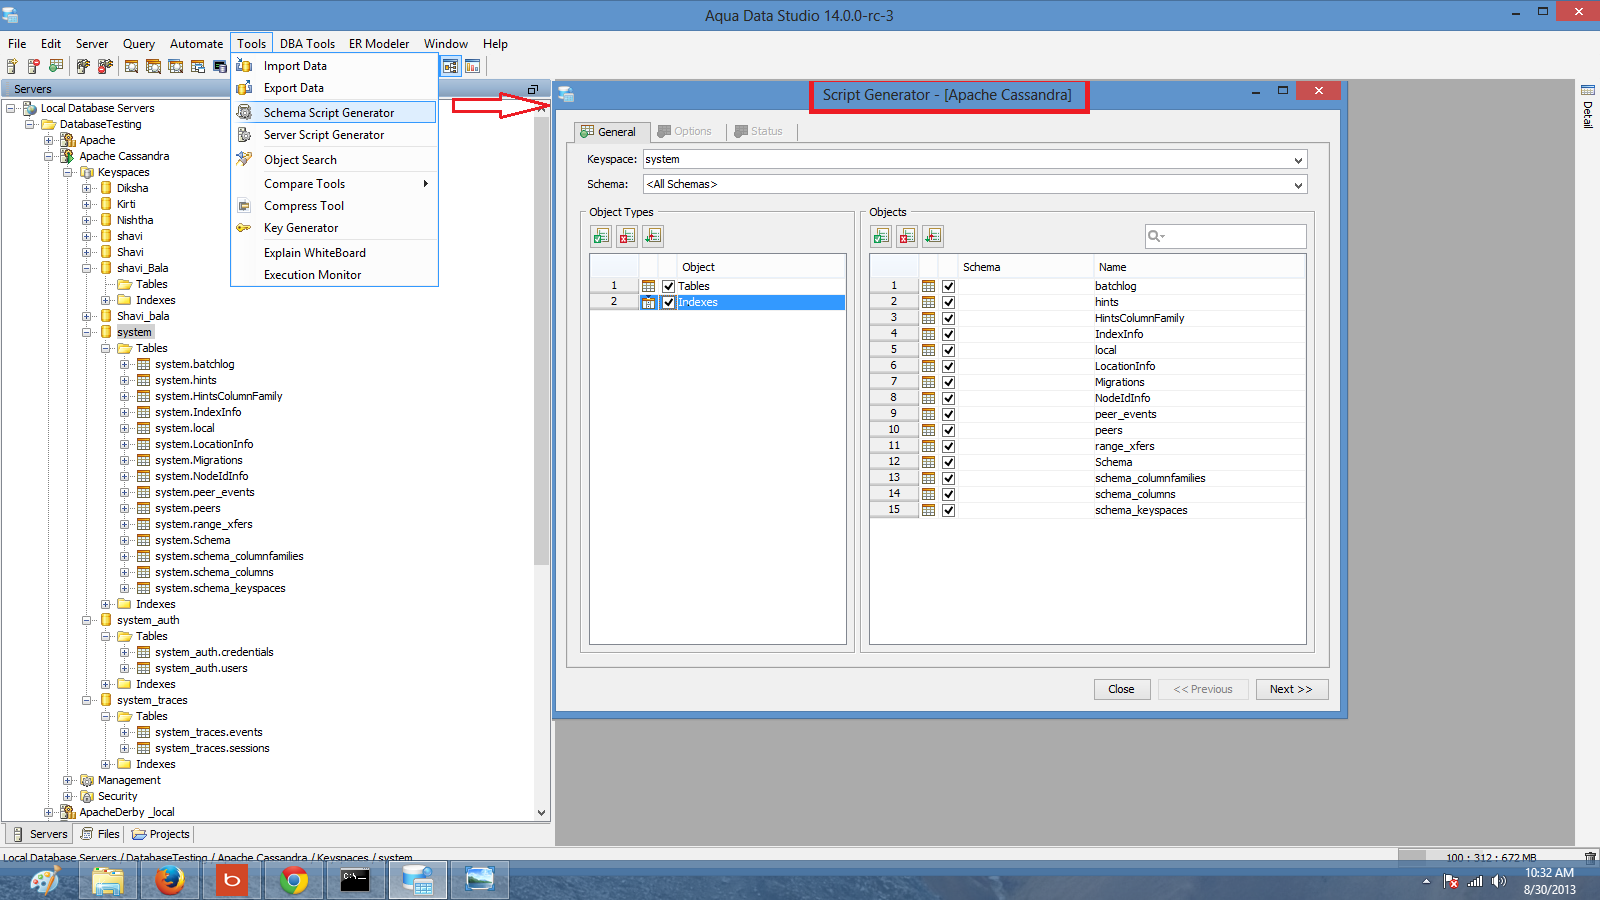Collapse the system keyspace node
The height and width of the screenshot is (900, 1600).
click(x=87, y=332)
